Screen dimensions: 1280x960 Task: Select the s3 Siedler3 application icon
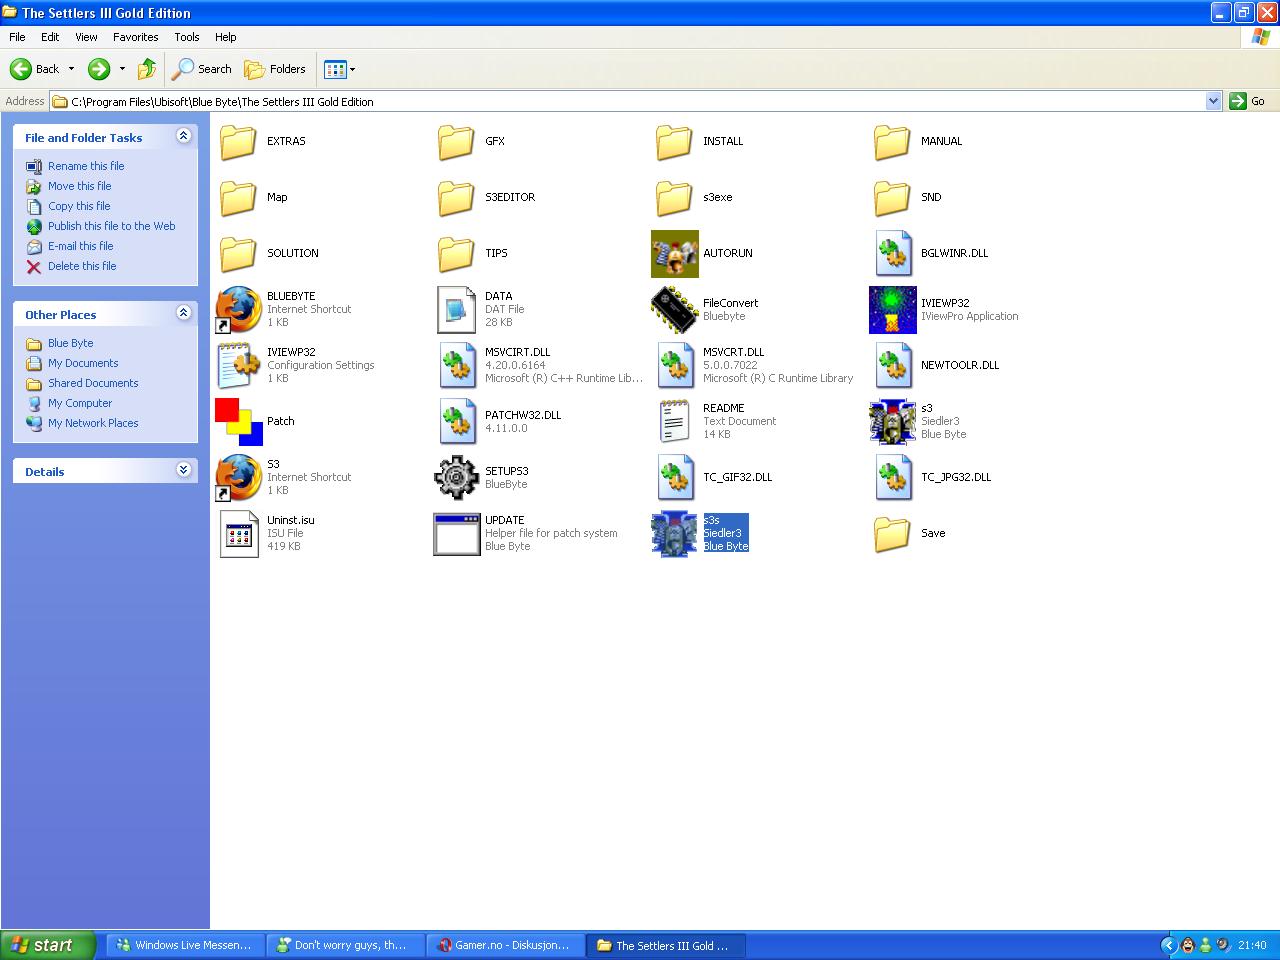(x=892, y=421)
